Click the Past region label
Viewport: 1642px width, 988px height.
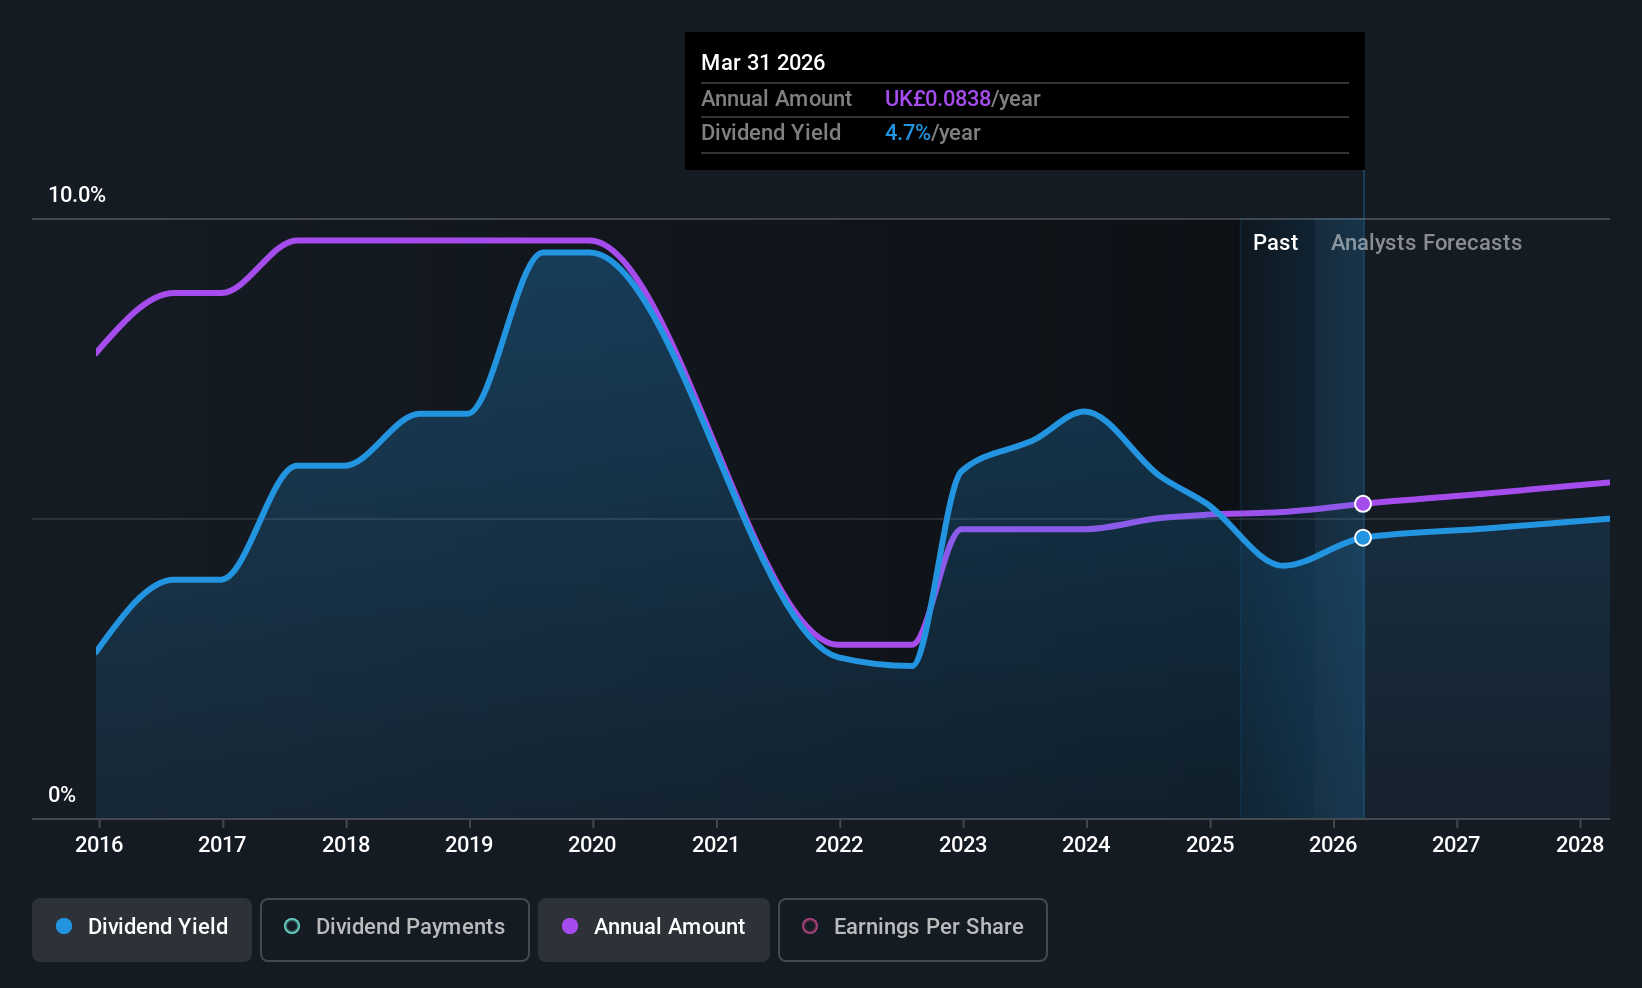tap(1275, 243)
